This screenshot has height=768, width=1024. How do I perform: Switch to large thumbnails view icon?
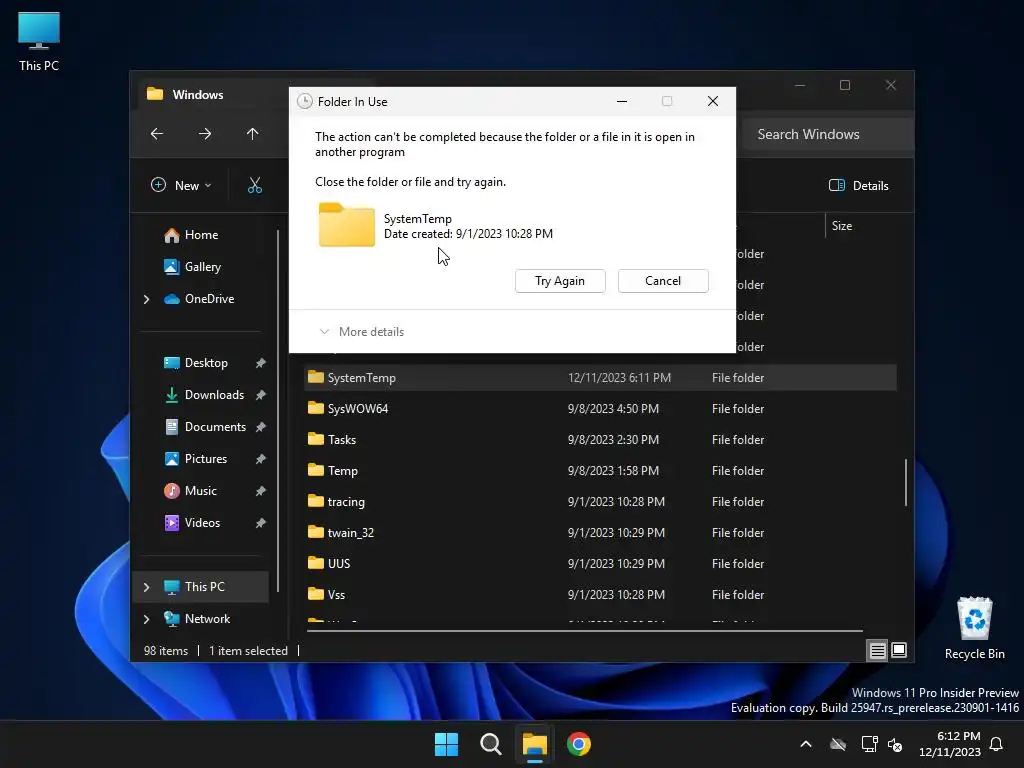click(x=899, y=650)
